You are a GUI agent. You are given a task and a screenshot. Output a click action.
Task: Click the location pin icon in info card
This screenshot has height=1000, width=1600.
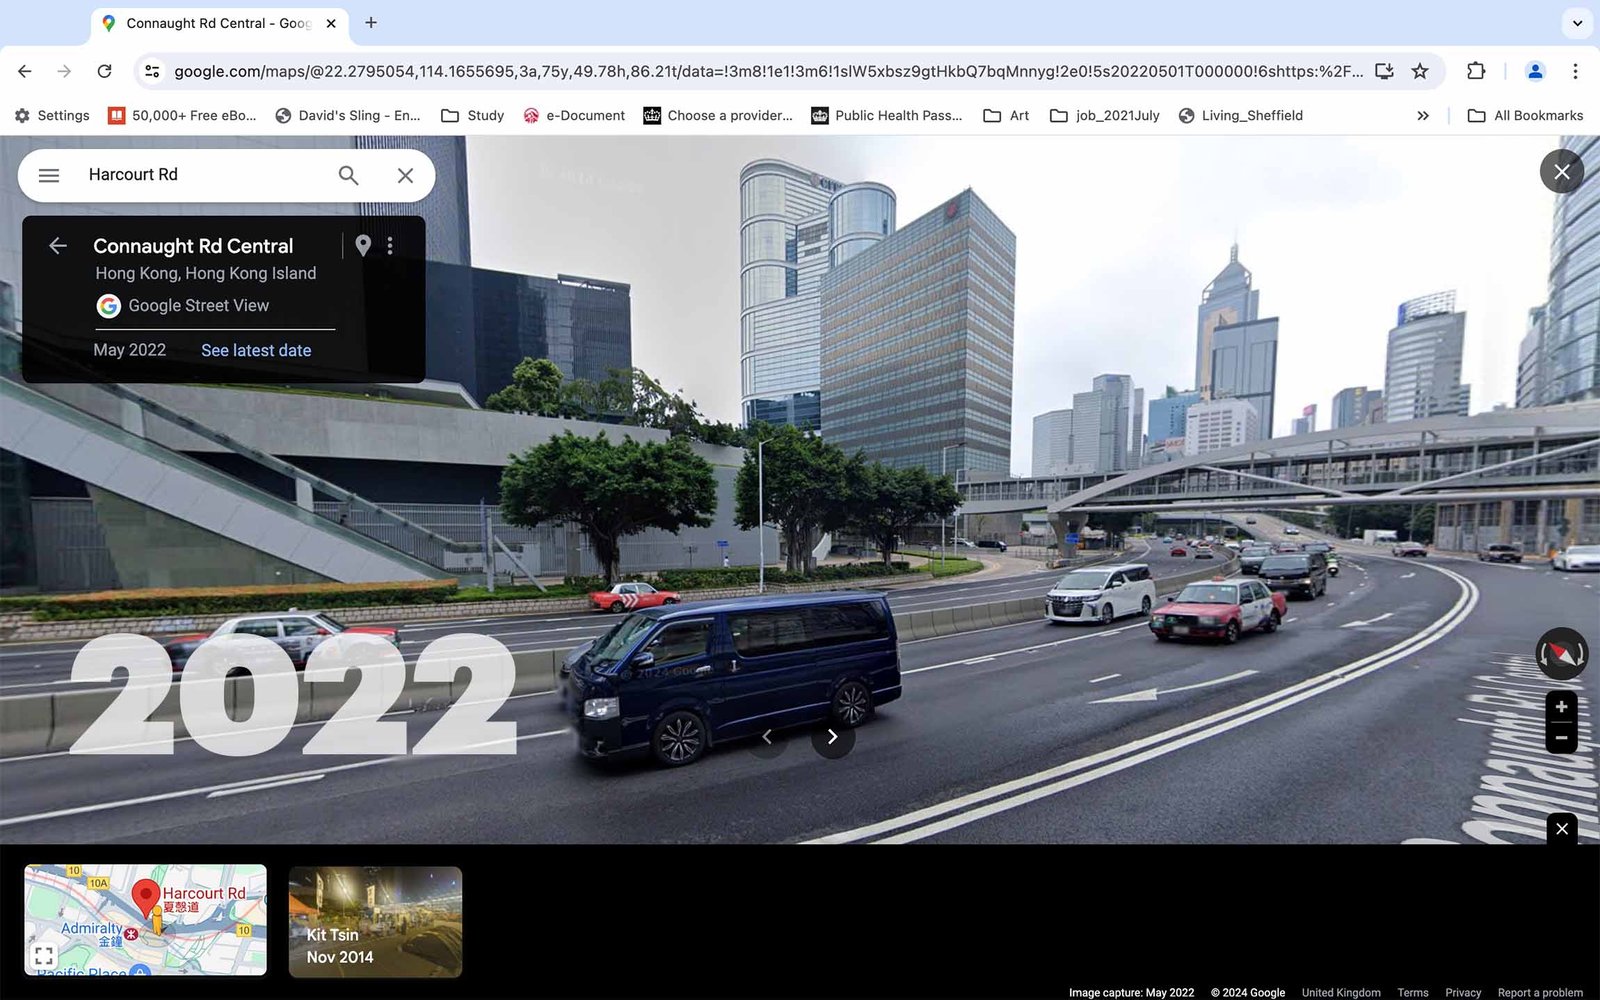tap(363, 246)
